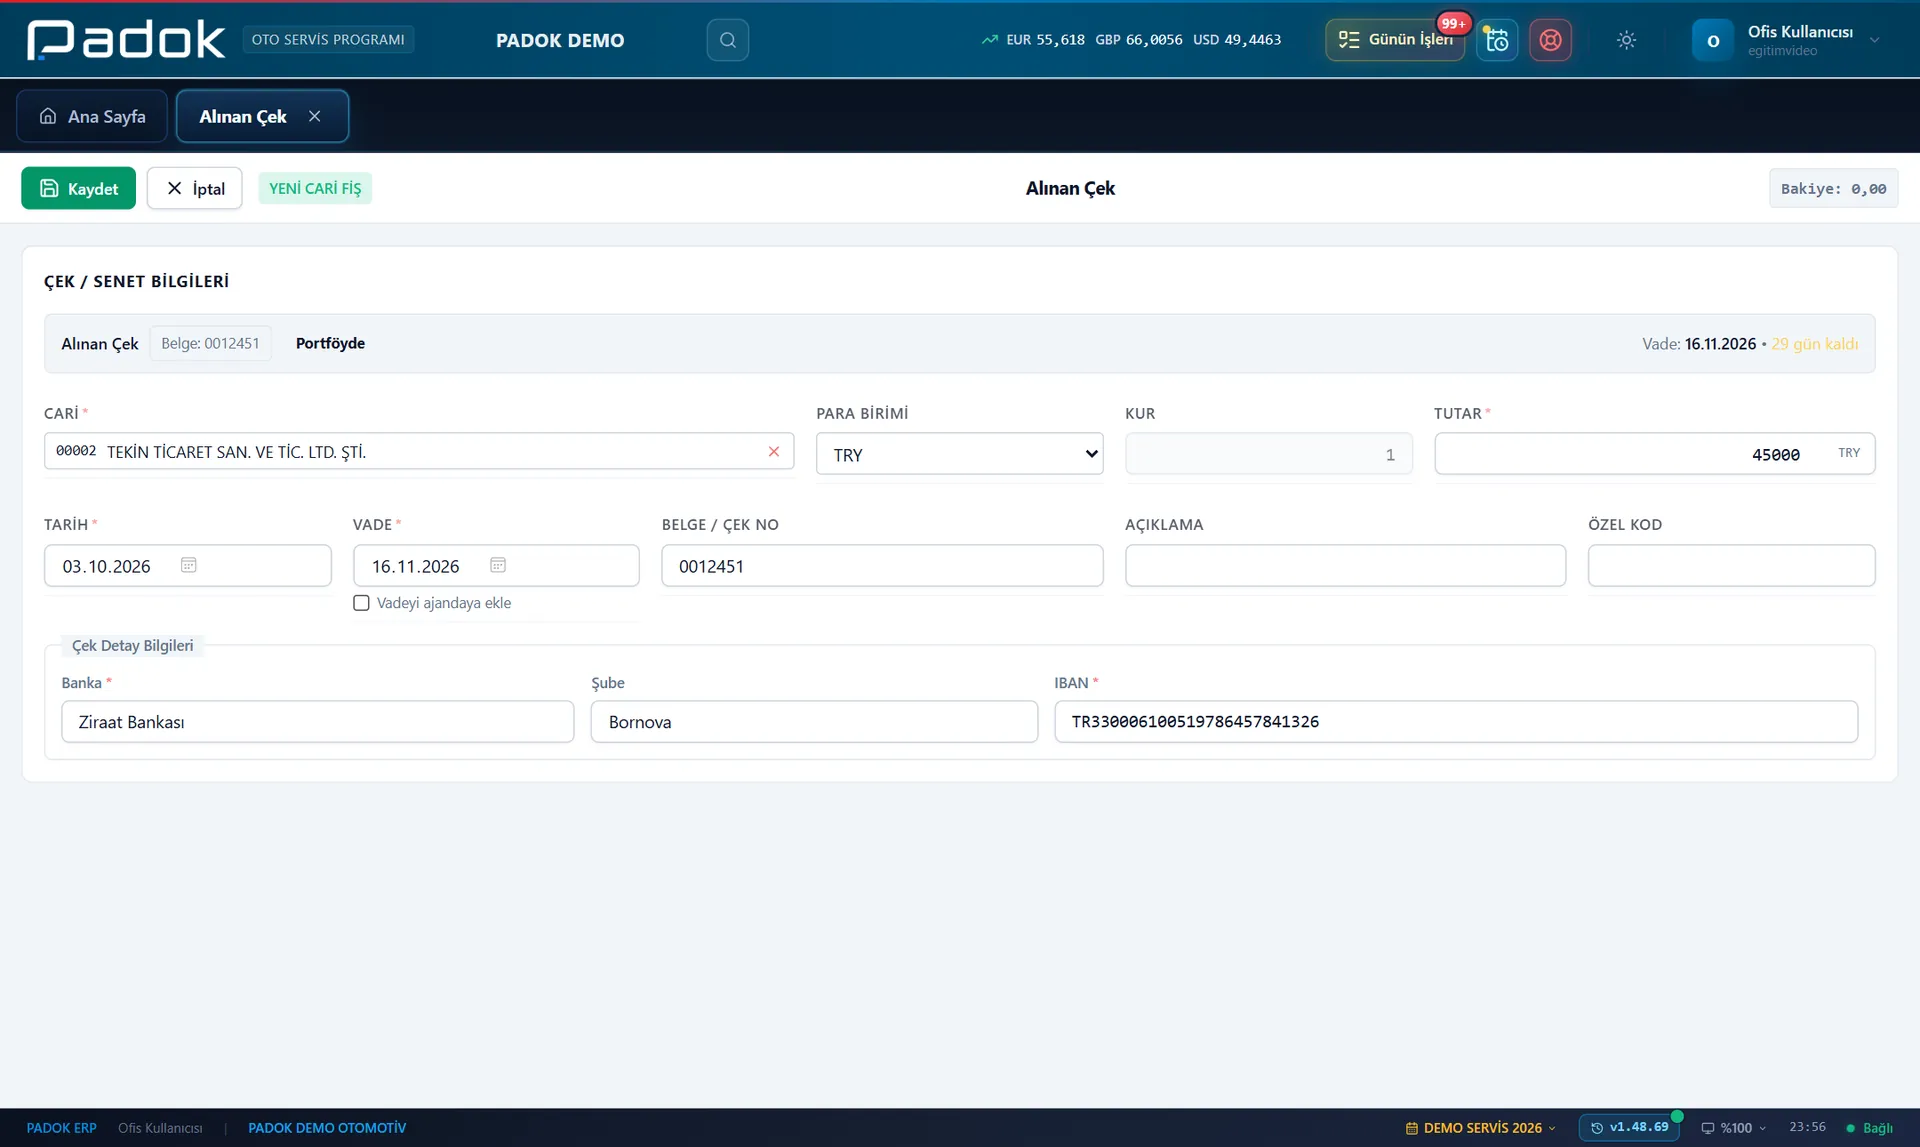1920x1147 pixels.
Task: Click the İptal cancel button
Action: [x=194, y=188]
